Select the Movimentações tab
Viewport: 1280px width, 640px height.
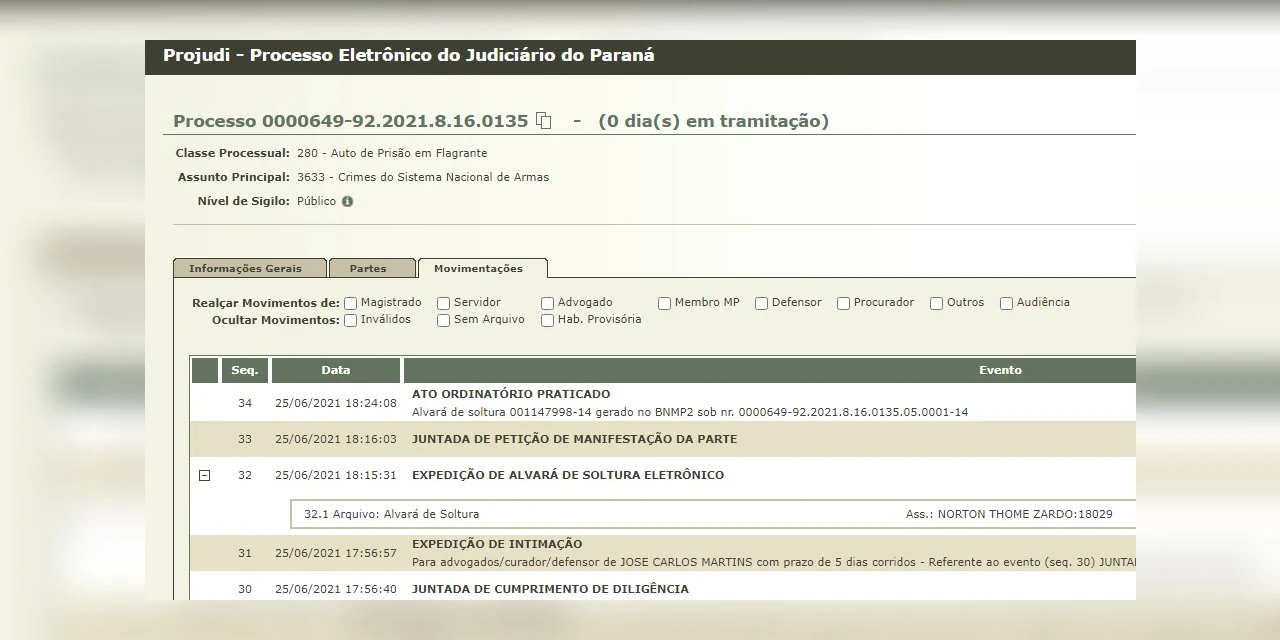click(x=478, y=268)
